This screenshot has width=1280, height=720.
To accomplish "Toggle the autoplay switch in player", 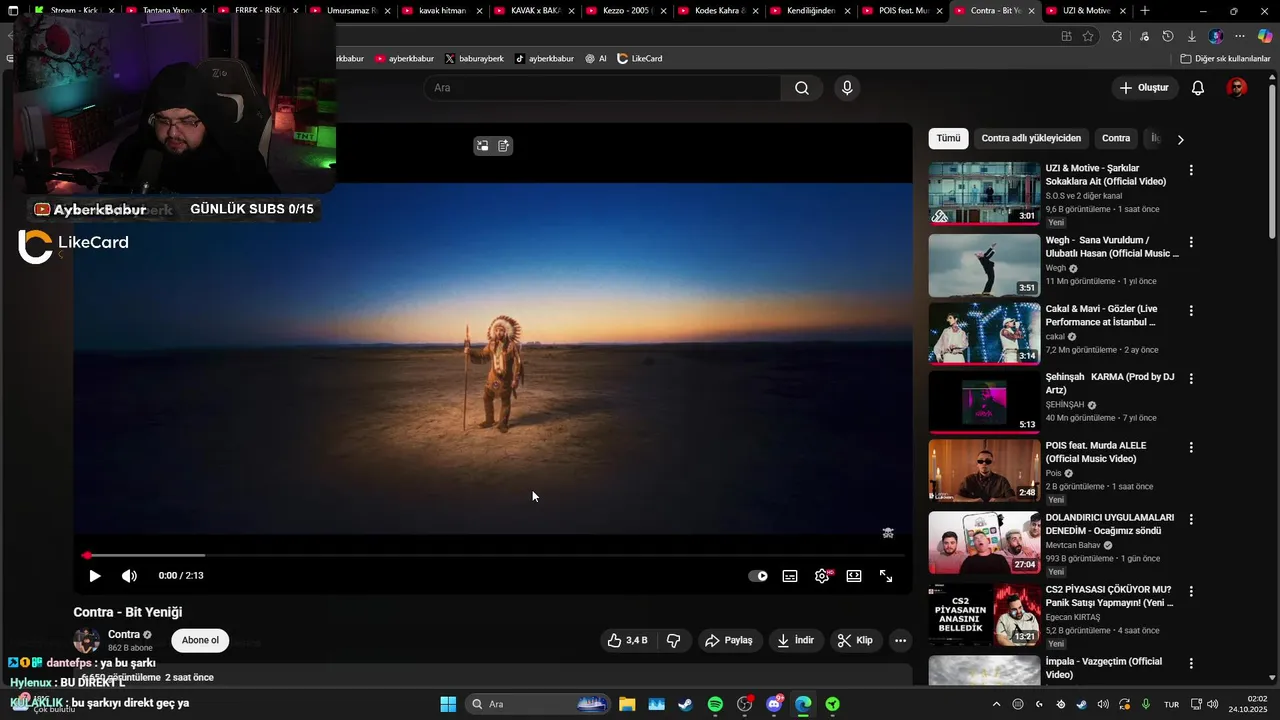I will tap(758, 576).
